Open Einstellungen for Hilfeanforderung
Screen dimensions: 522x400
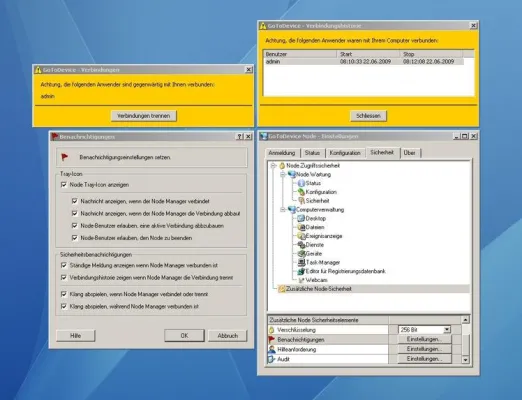click(424, 349)
